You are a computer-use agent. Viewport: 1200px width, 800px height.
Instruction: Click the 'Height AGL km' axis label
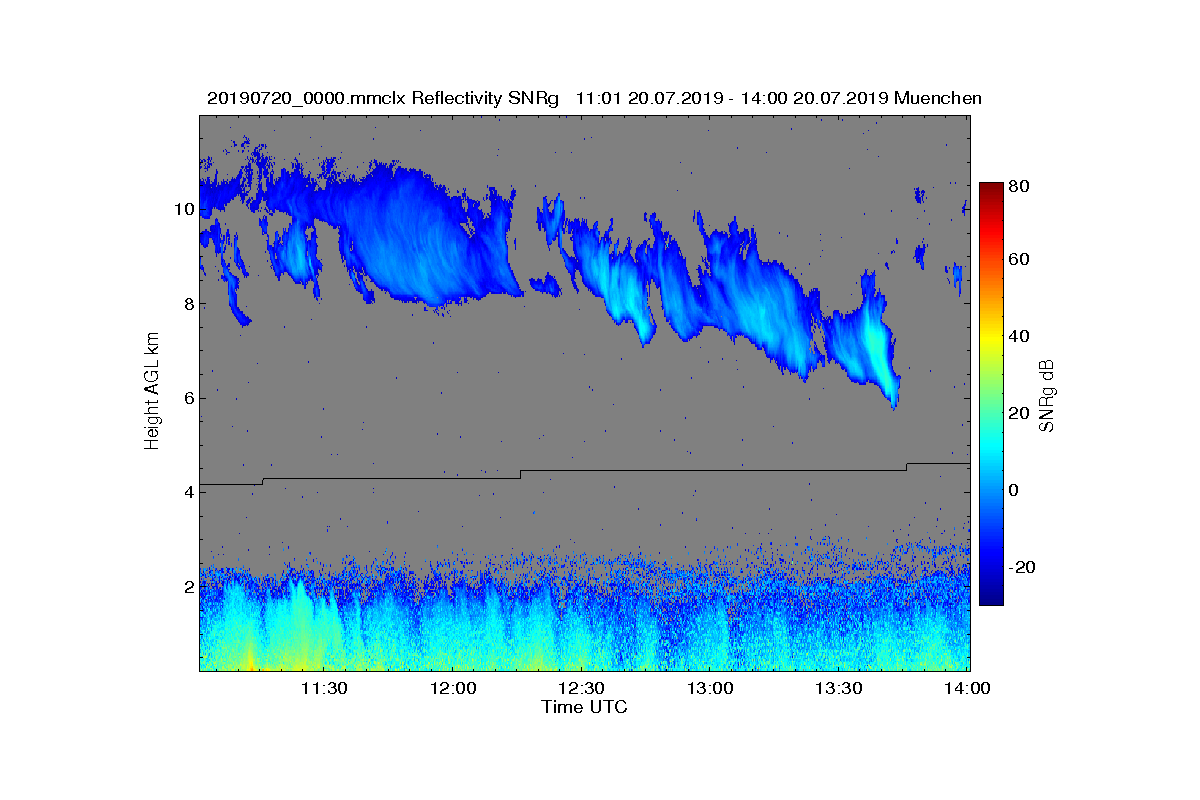point(152,393)
